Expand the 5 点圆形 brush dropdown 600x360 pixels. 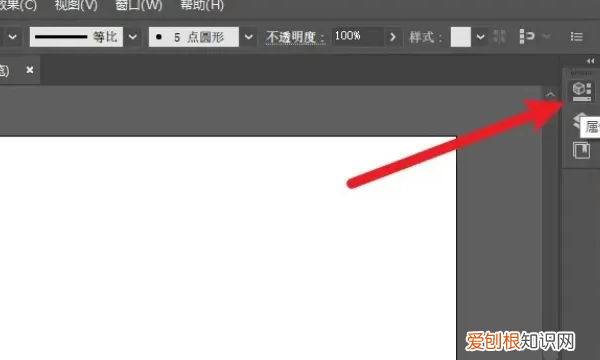pyautogui.click(x=249, y=37)
